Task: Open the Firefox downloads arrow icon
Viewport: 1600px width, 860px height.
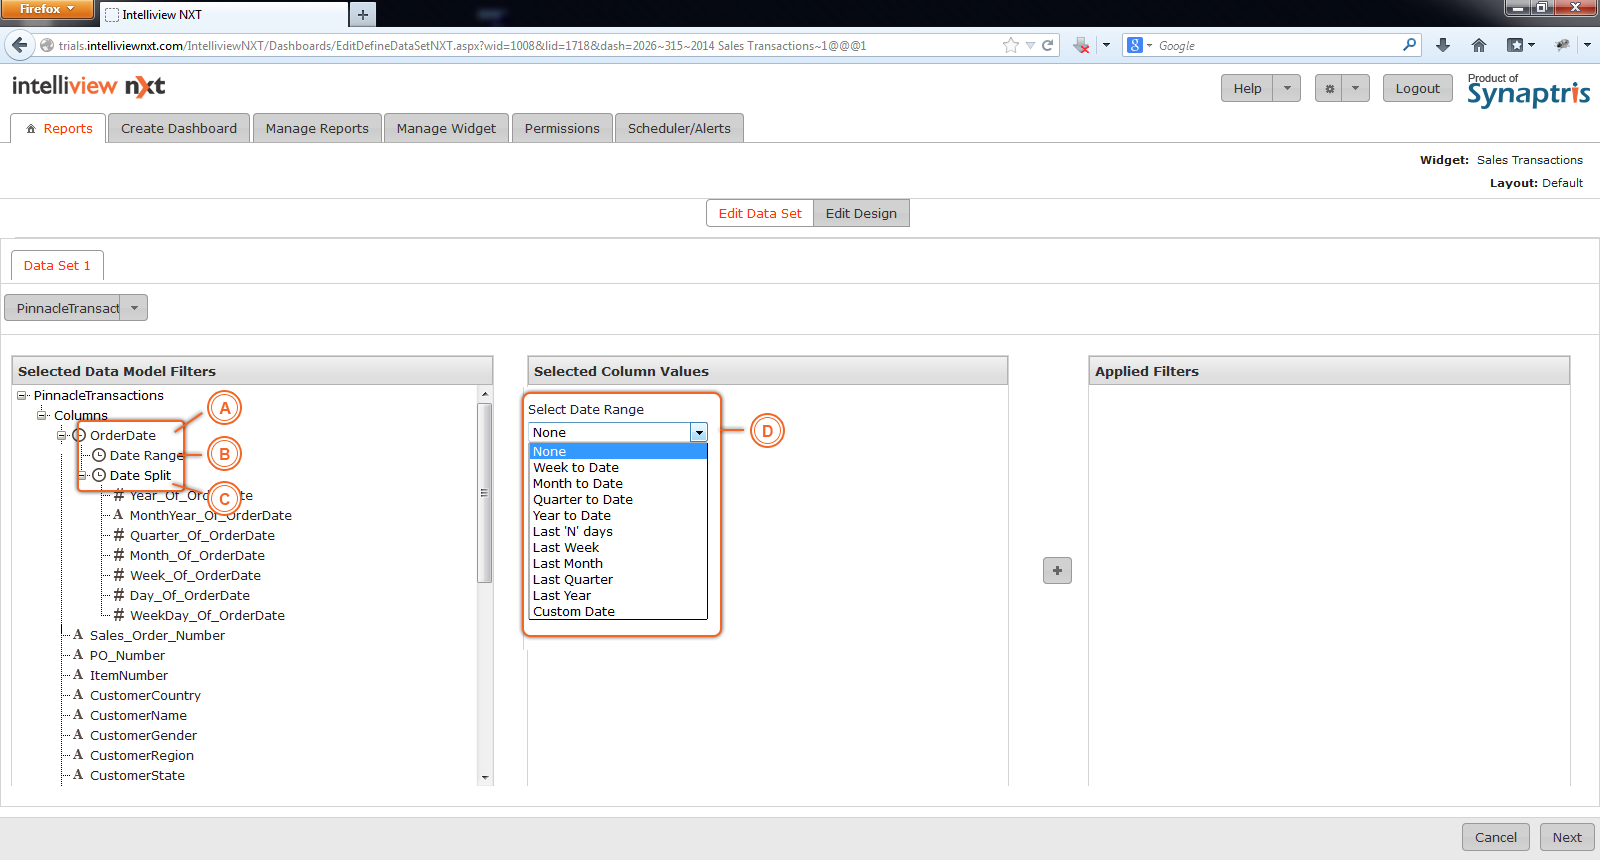Action: tap(1442, 45)
